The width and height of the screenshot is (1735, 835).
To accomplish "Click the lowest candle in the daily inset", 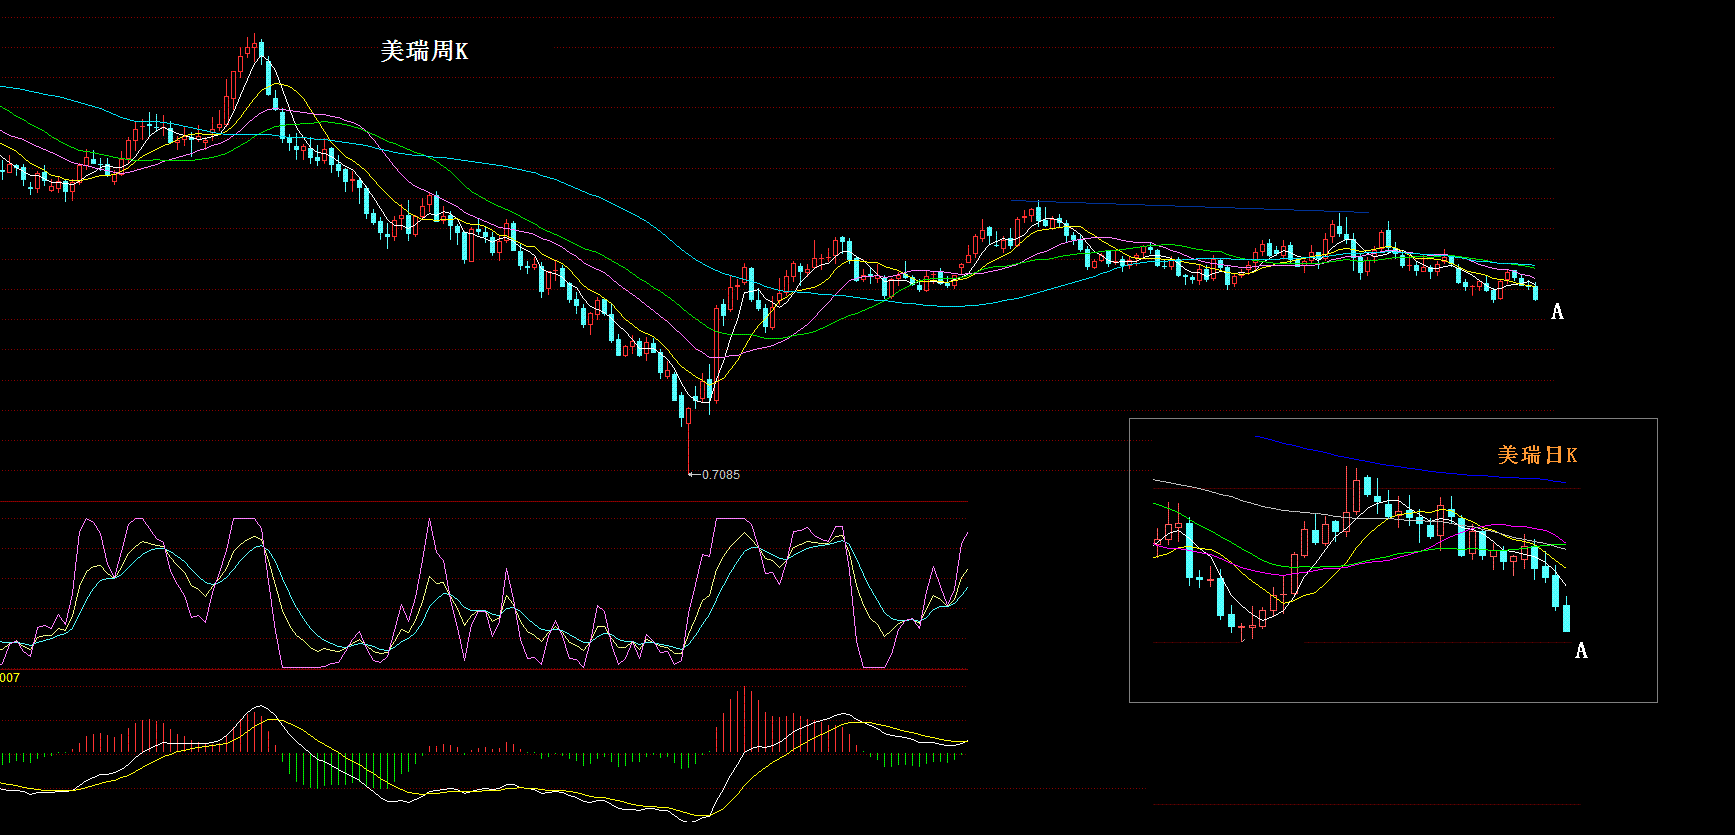I will click(x=1242, y=630).
